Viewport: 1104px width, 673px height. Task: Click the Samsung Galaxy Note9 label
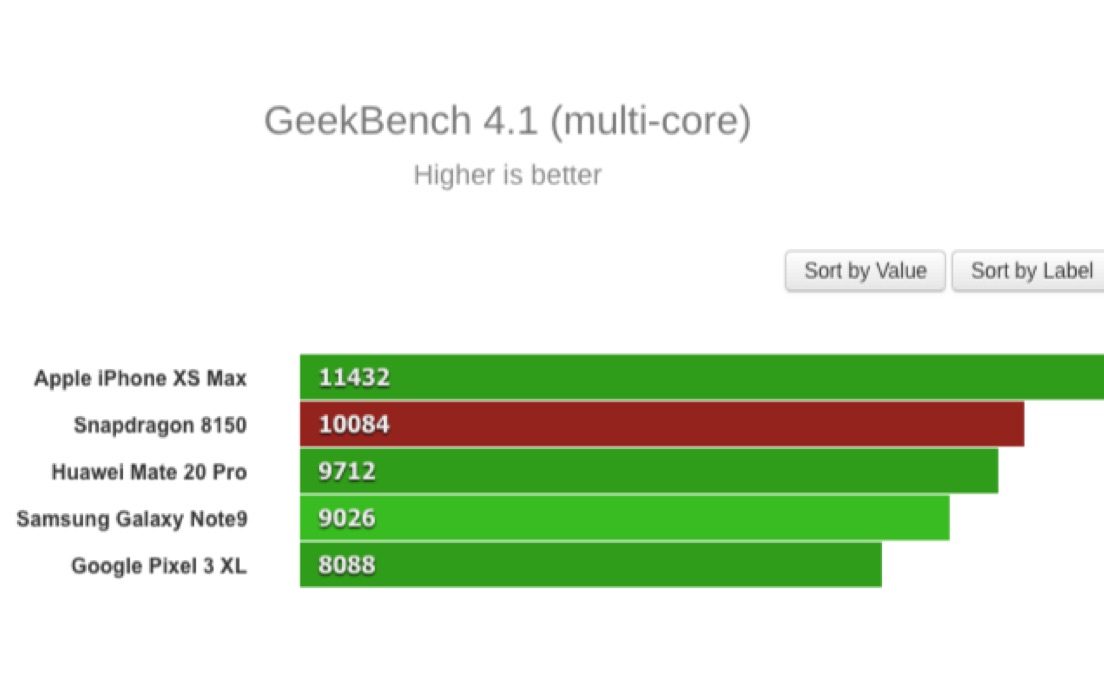[132, 519]
